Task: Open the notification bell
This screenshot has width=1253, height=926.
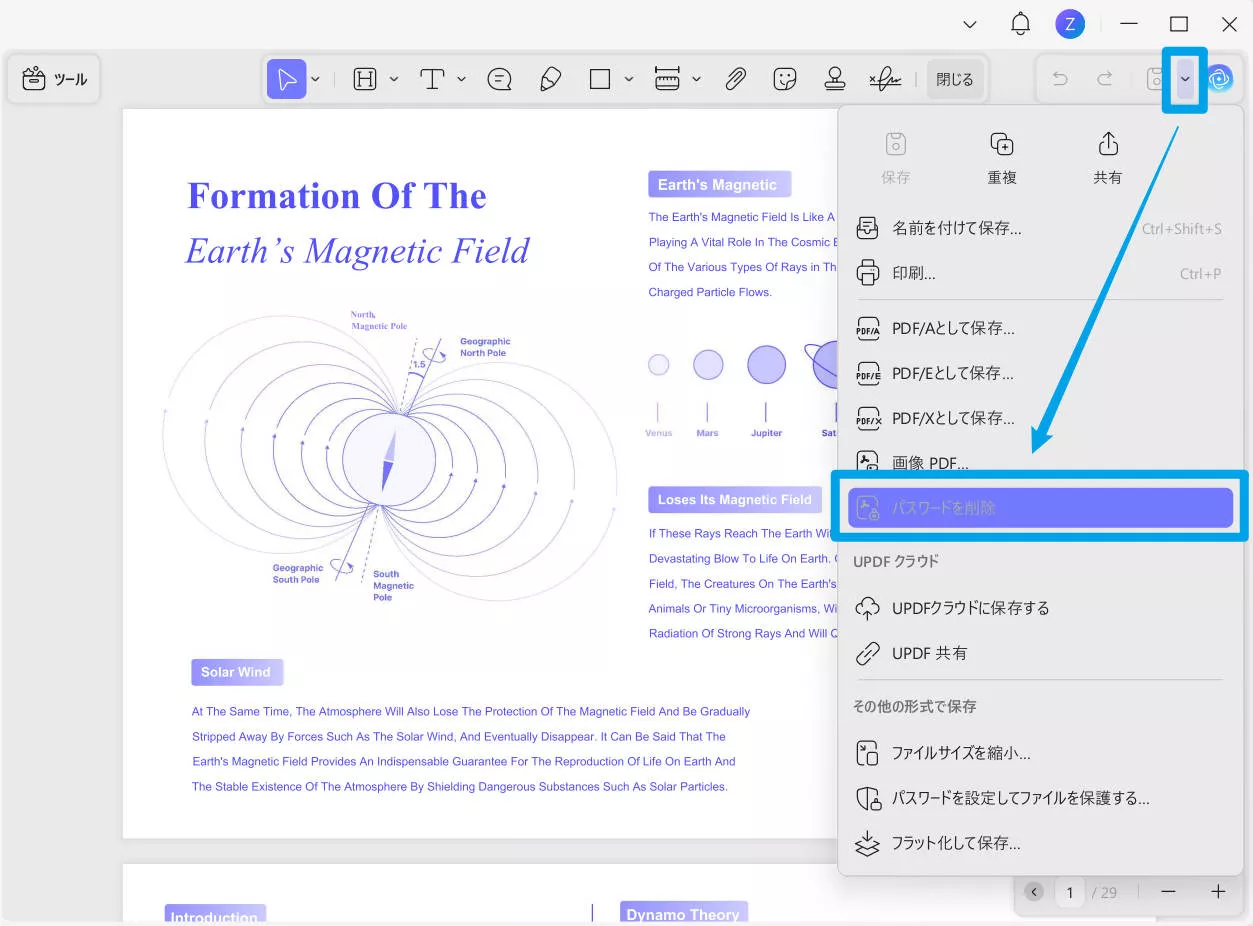Action: (x=1020, y=24)
